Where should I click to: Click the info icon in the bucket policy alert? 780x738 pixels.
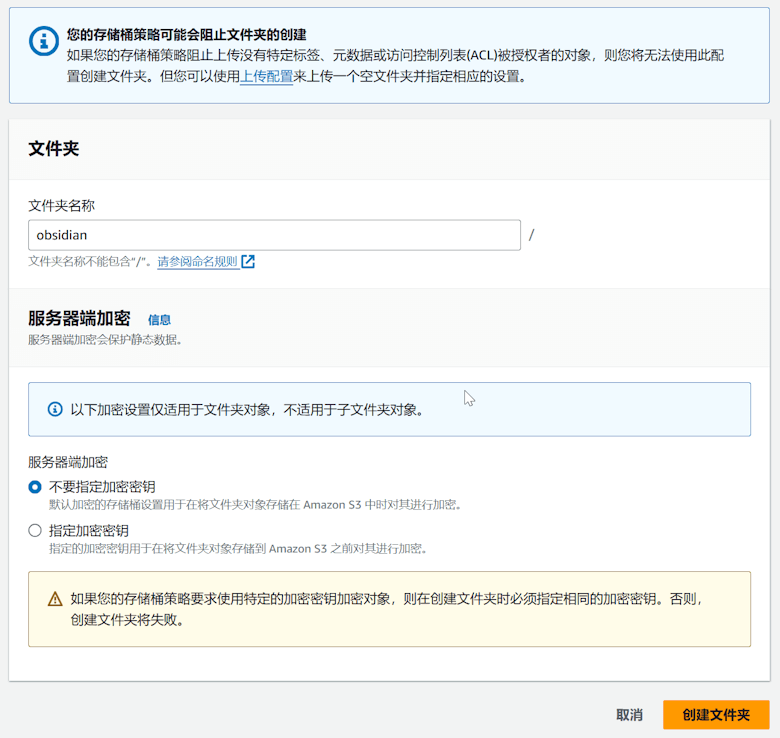click(43, 40)
